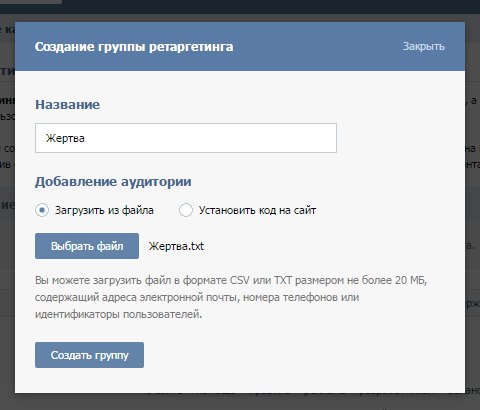This screenshot has height=410, width=480.
Task: Click hint line идентификаторы пользователей
Action: pyautogui.click(x=118, y=314)
